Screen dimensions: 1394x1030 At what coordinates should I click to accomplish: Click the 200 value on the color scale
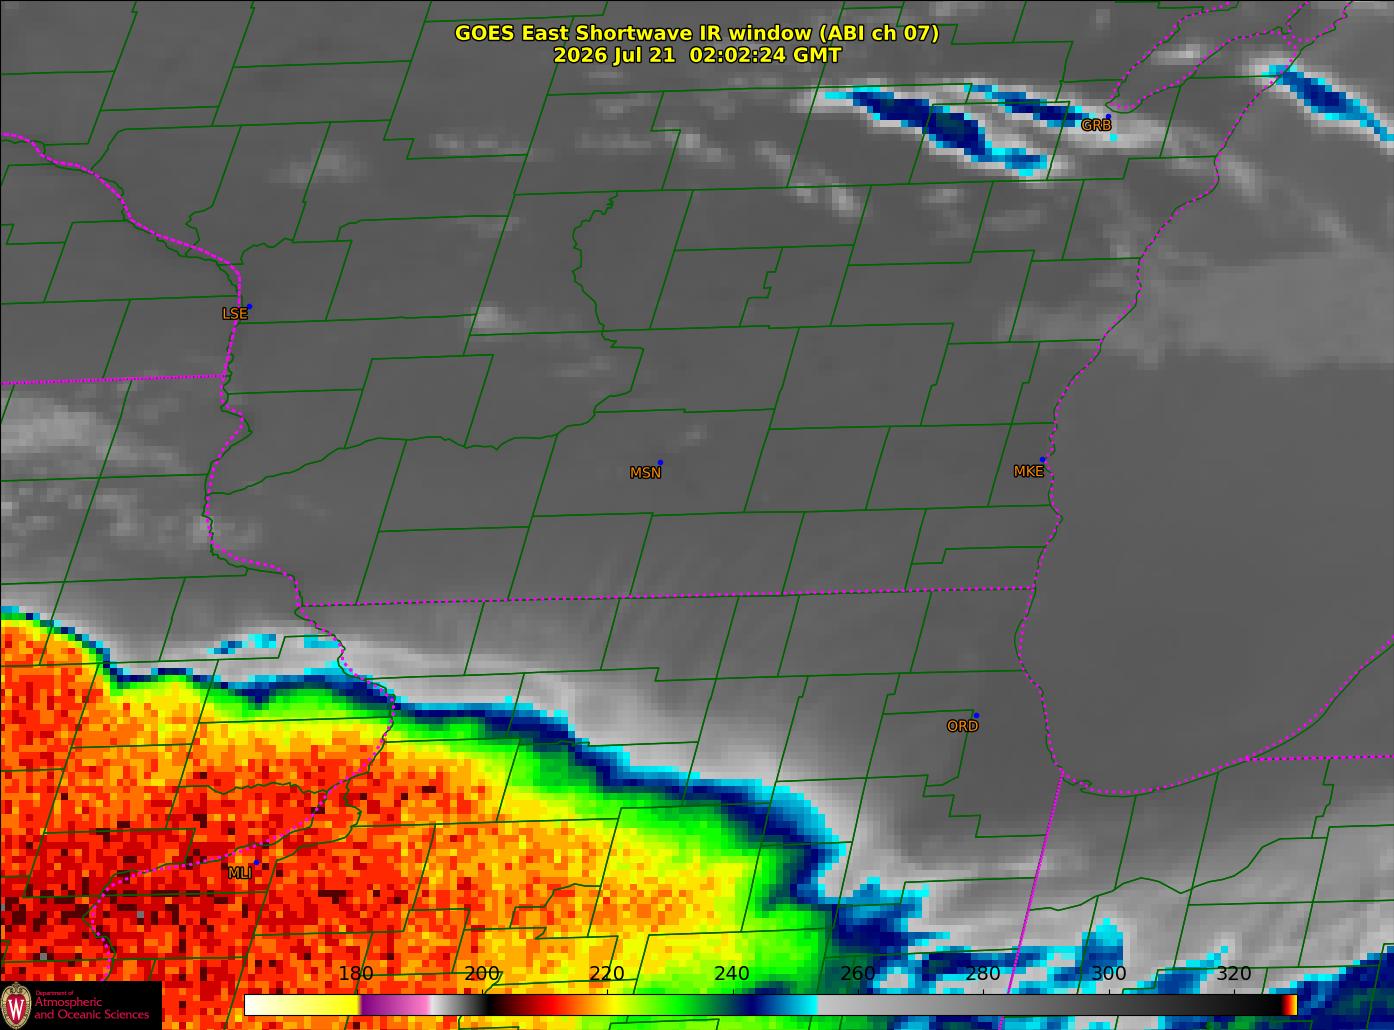pos(482,974)
